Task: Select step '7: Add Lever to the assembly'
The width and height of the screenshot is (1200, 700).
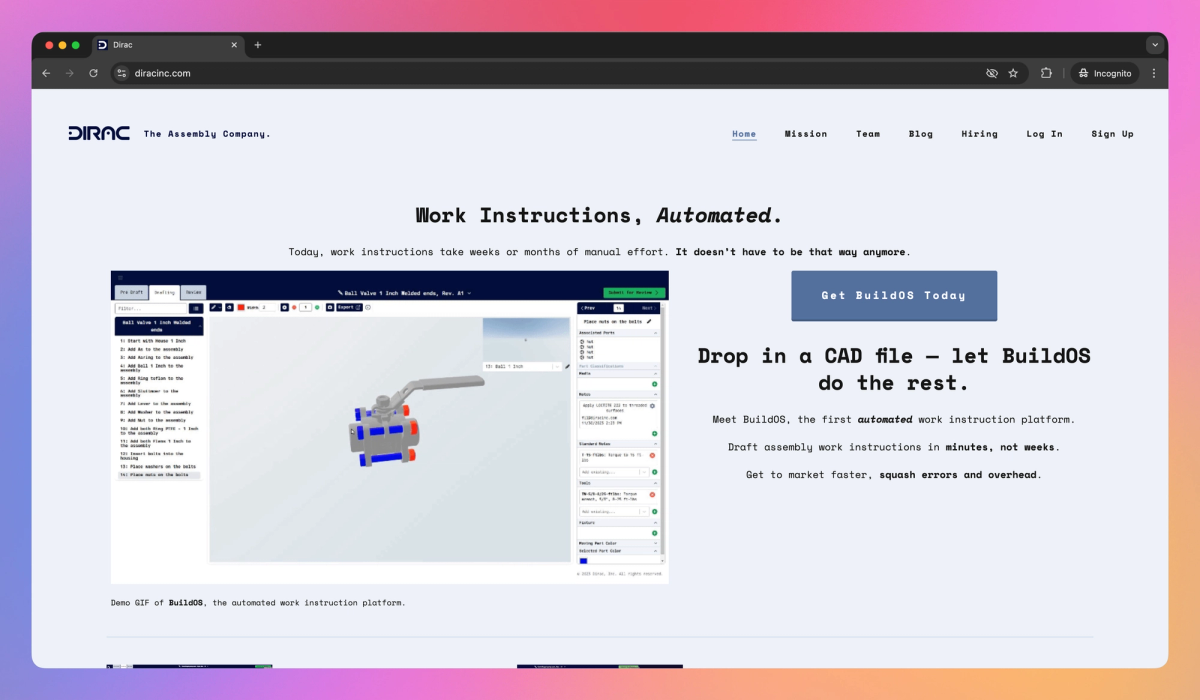Action: 157,404
